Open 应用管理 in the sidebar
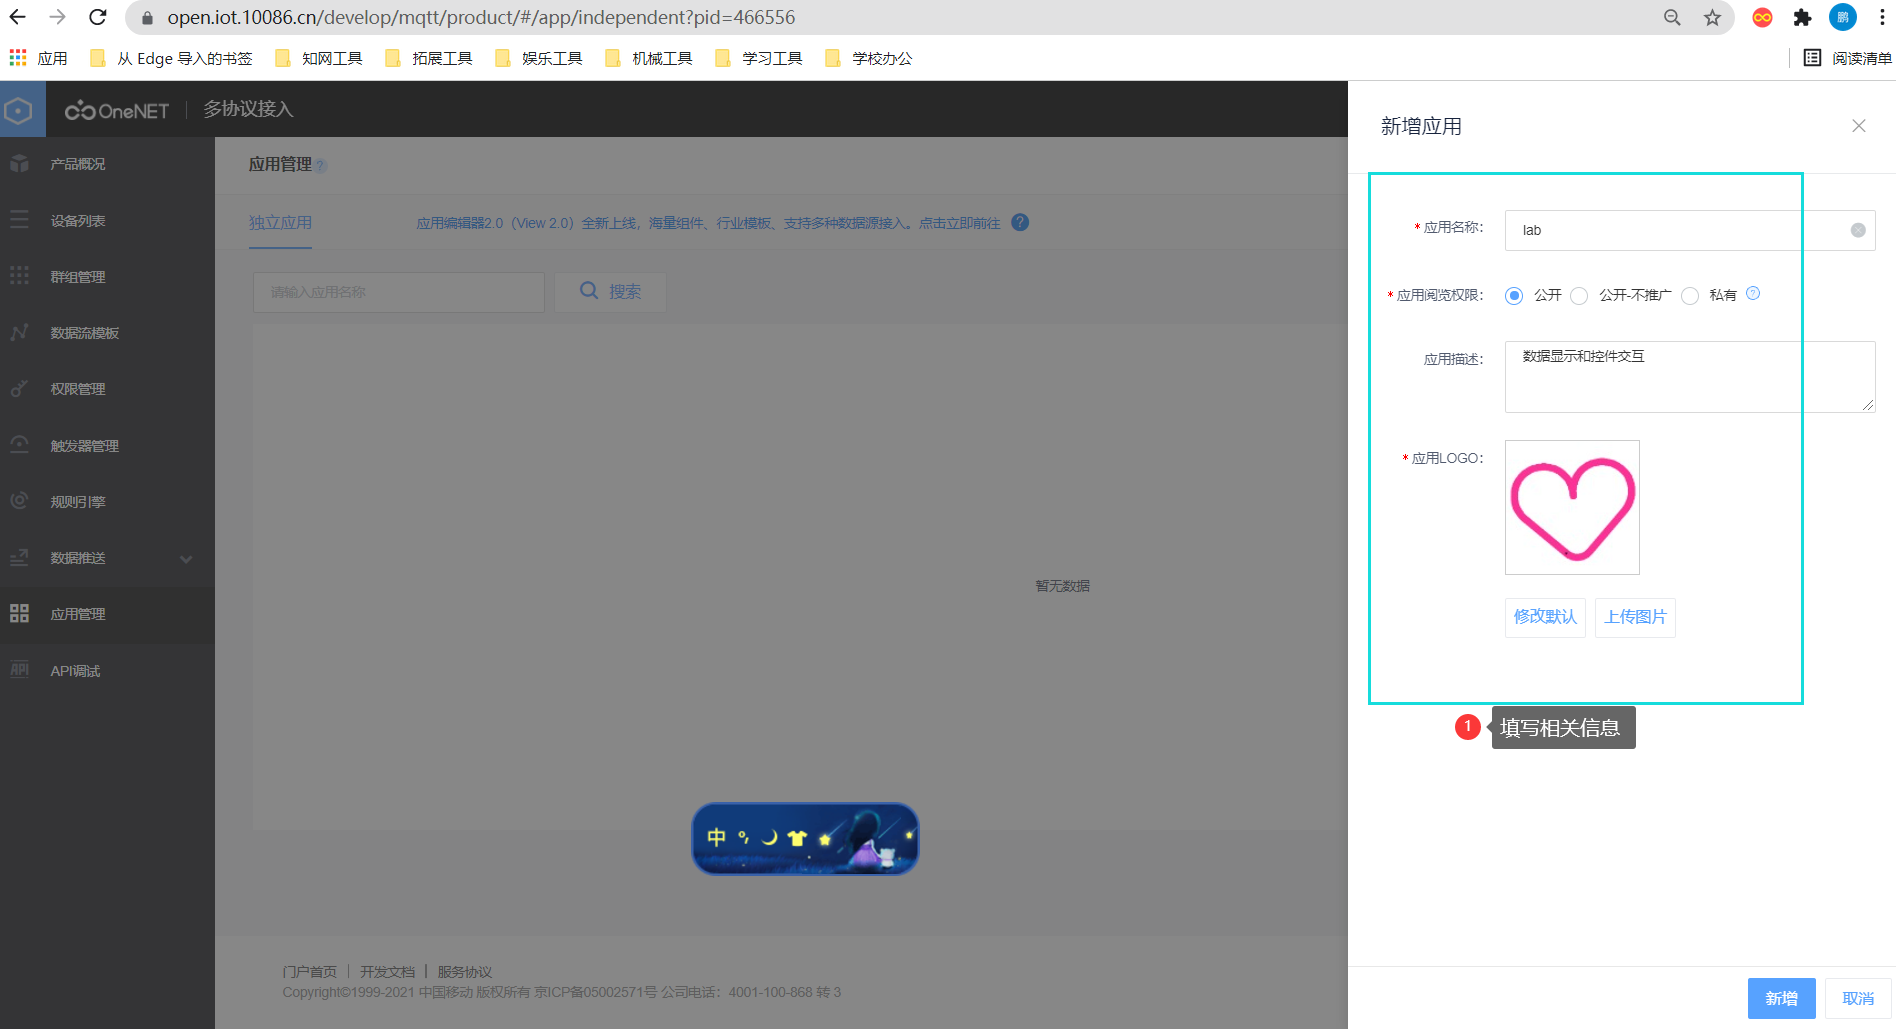Screen dimensions: 1896x1029 (107, 614)
